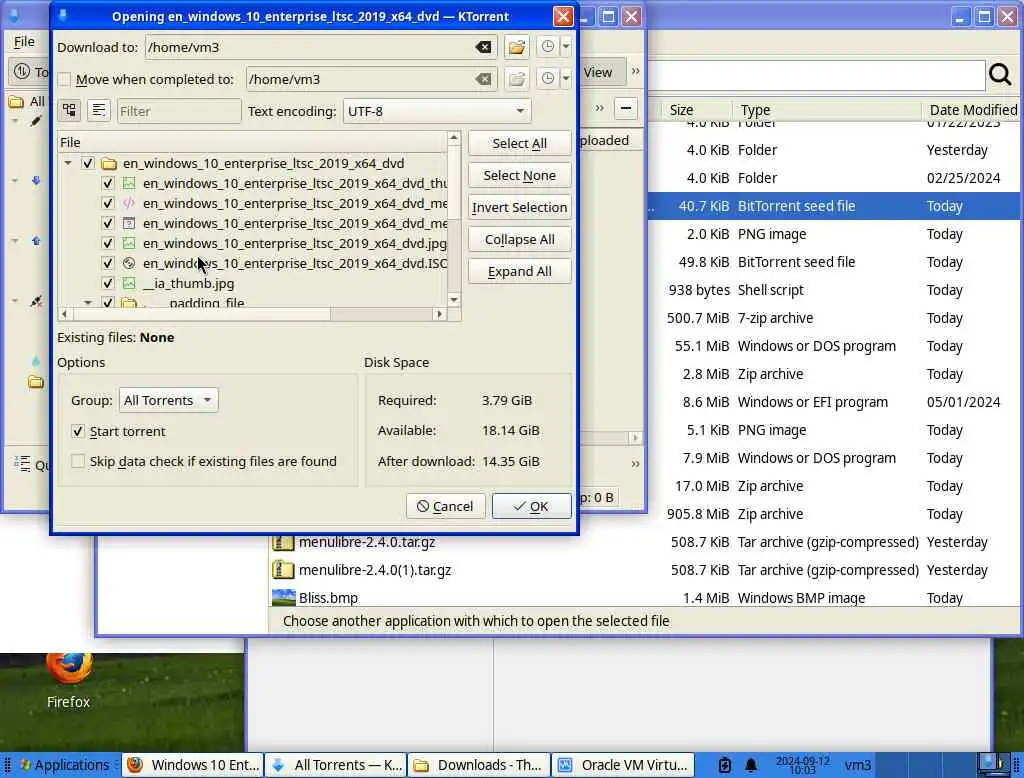Click blue download arrow icon in KTorrent sidebar
The image size is (1024, 778).
coord(36,180)
